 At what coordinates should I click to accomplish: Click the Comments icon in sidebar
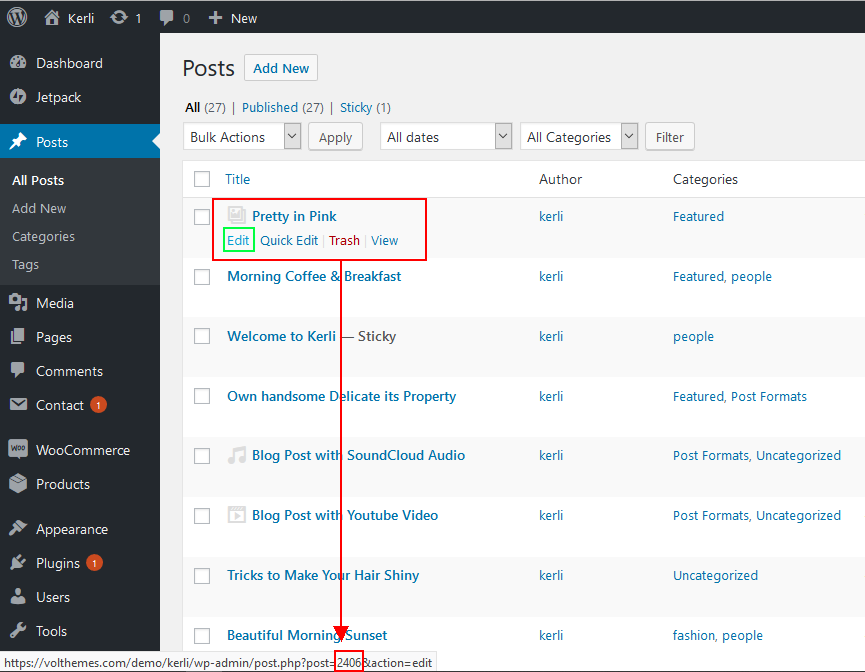(x=18, y=370)
